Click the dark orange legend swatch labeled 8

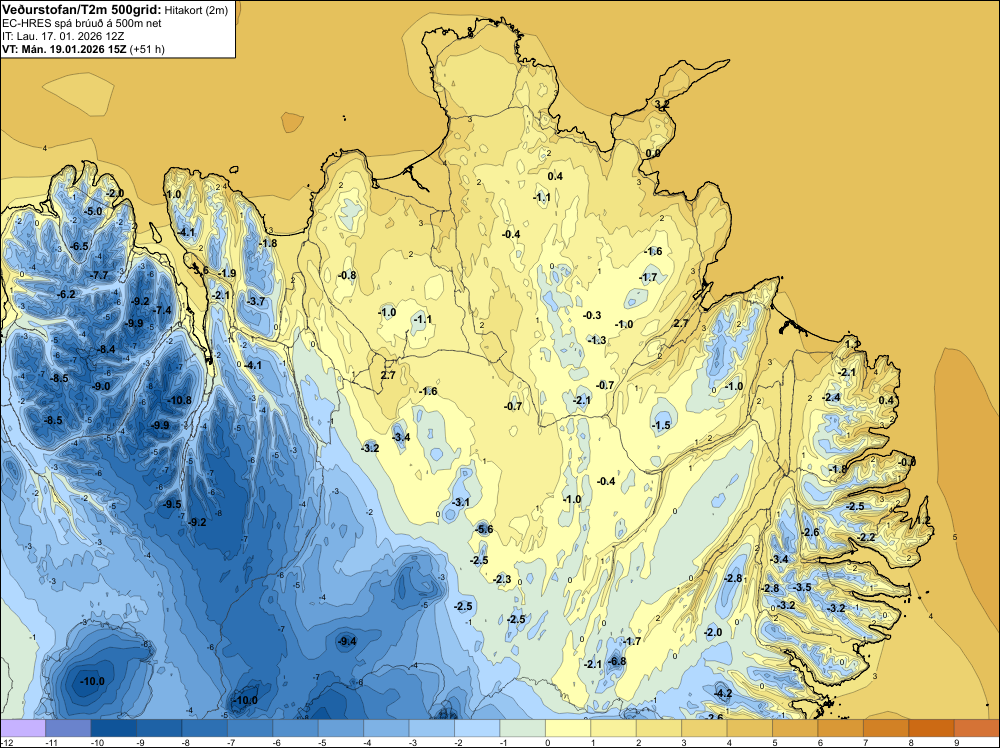931,728
